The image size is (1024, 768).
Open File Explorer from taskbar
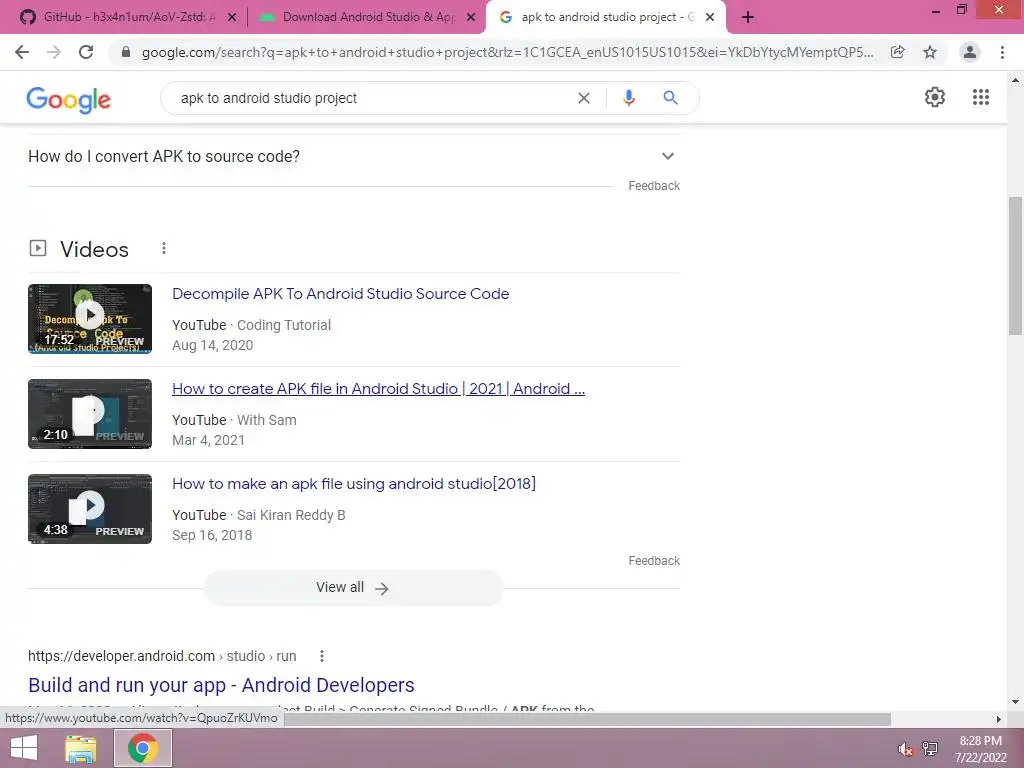[81, 748]
